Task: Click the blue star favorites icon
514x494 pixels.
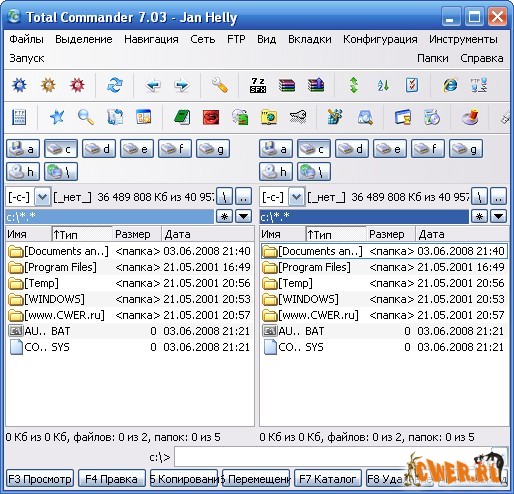Action: [57, 117]
